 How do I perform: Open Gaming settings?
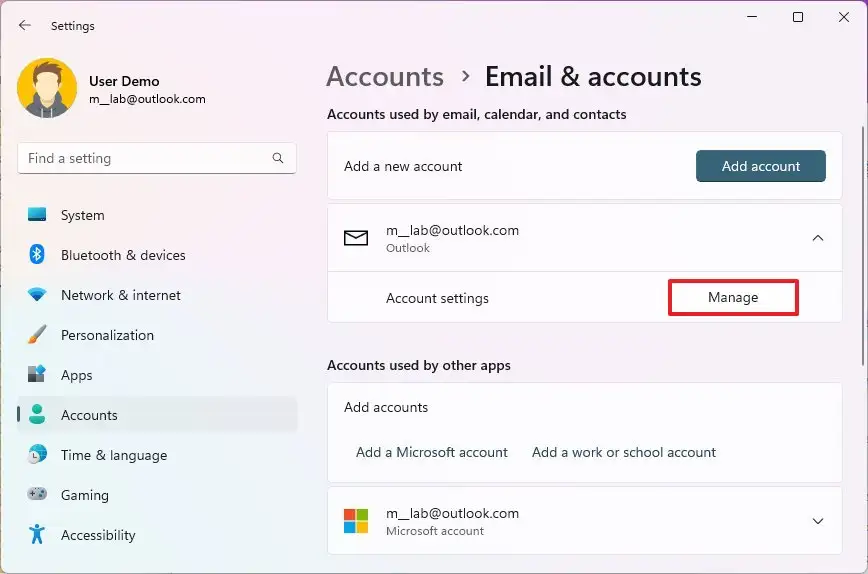(157, 494)
